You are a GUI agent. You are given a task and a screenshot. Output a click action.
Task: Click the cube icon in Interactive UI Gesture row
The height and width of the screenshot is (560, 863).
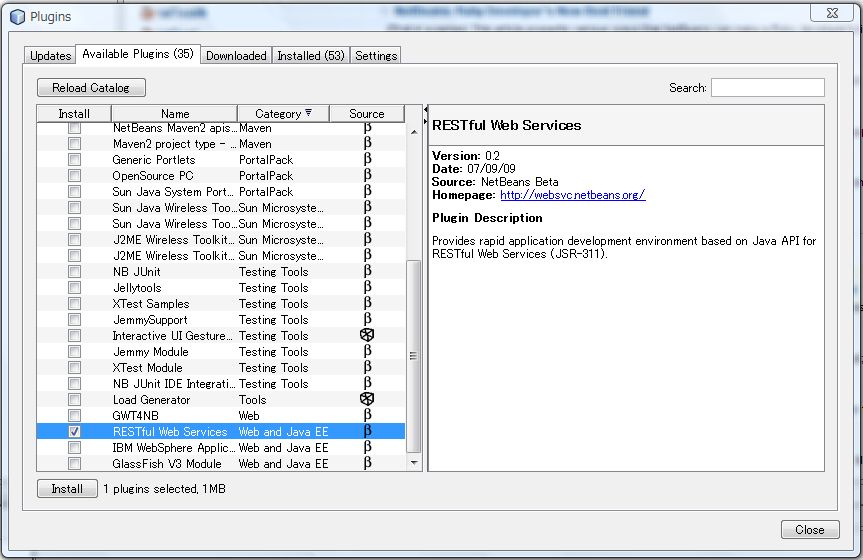[367, 335]
